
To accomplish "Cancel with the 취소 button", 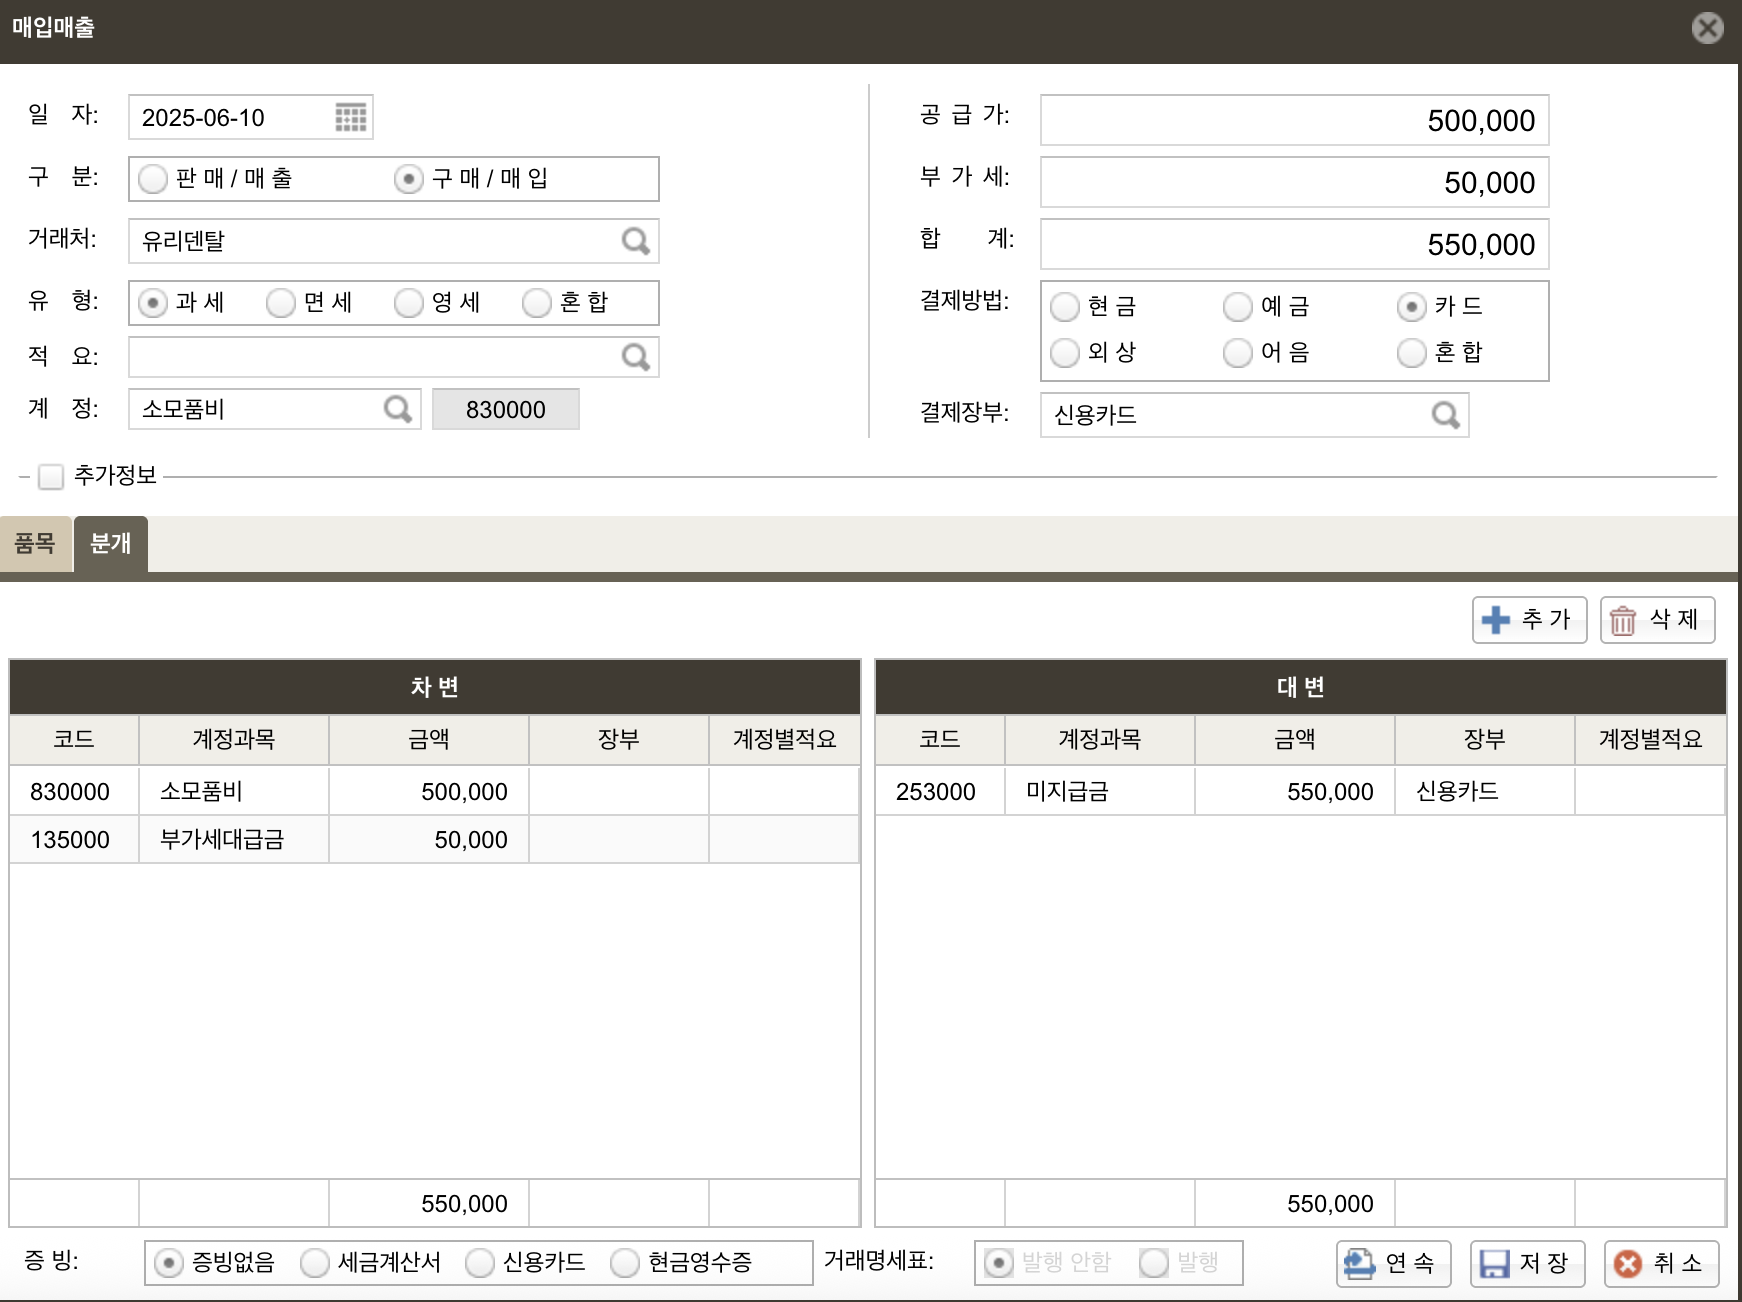I will point(1661,1264).
